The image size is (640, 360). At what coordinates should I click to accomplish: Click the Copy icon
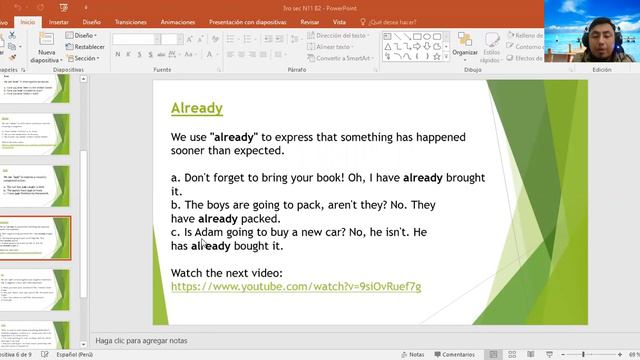pos(12,47)
